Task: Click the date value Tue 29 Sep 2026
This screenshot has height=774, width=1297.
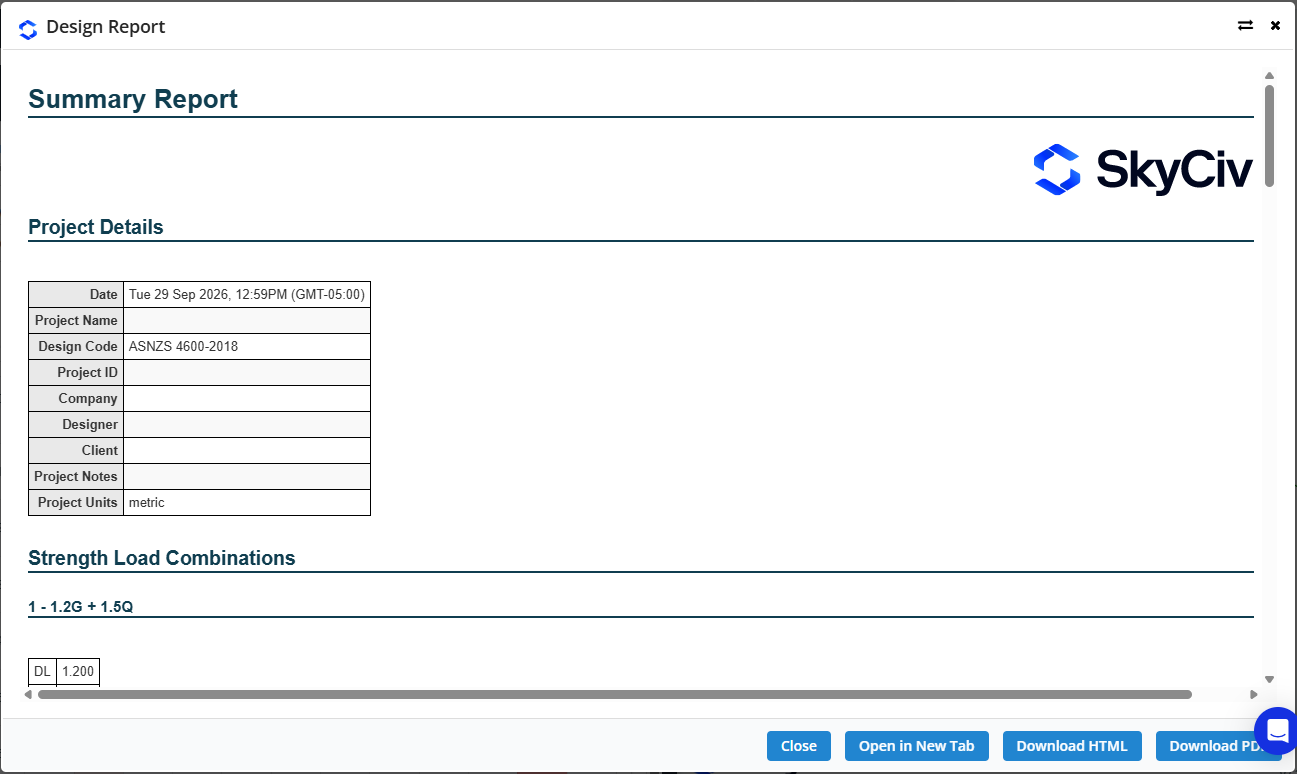Action: pos(247,295)
